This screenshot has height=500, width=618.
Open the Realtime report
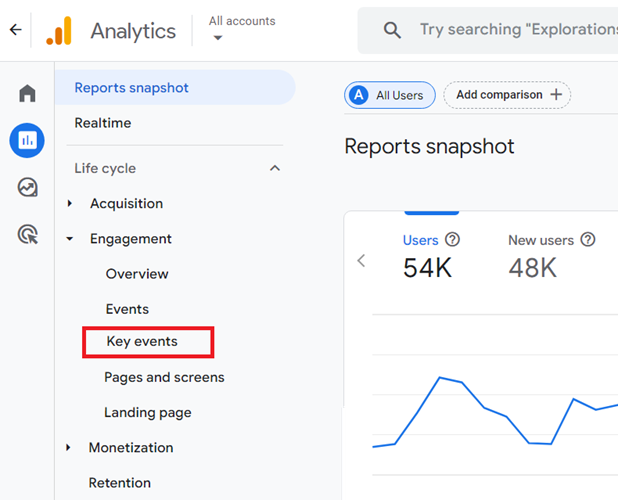point(103,123)
